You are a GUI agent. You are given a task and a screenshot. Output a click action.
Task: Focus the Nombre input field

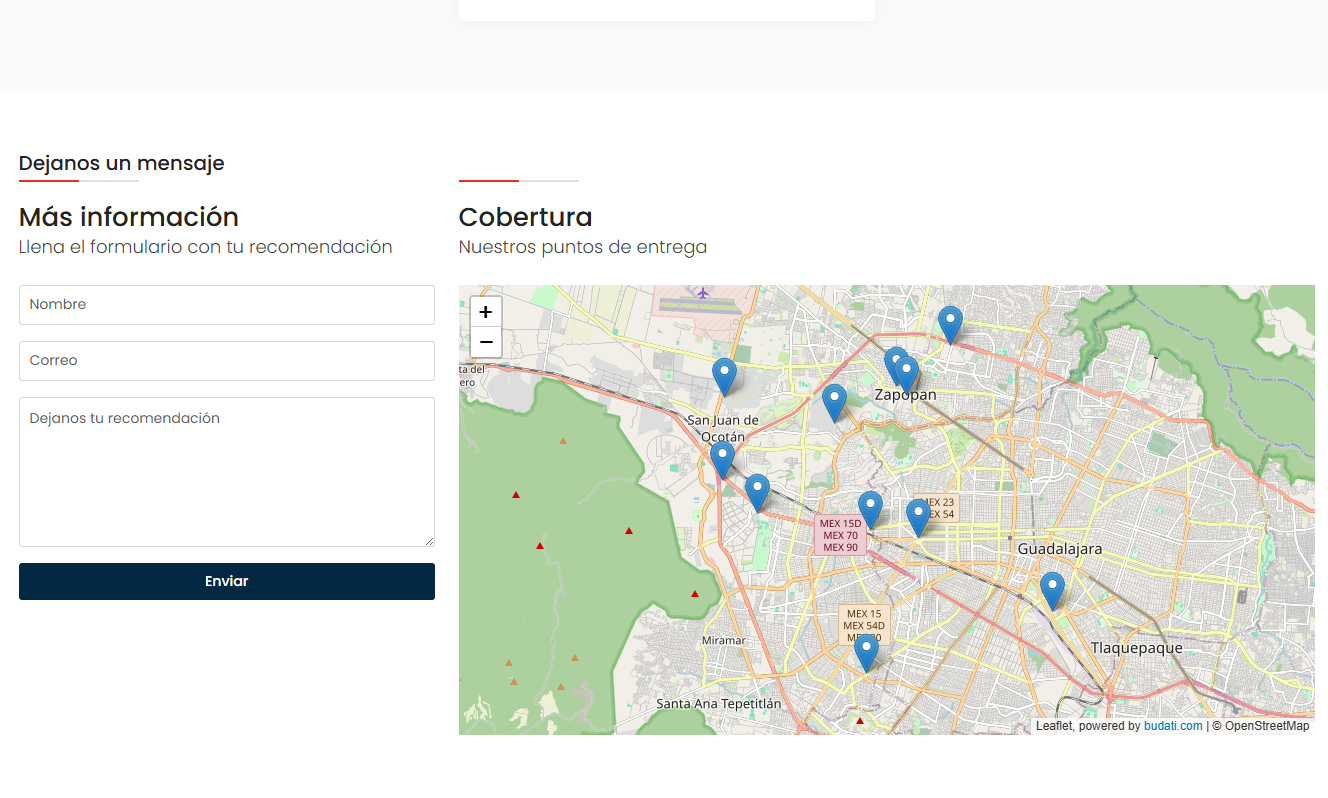(227, 305)
